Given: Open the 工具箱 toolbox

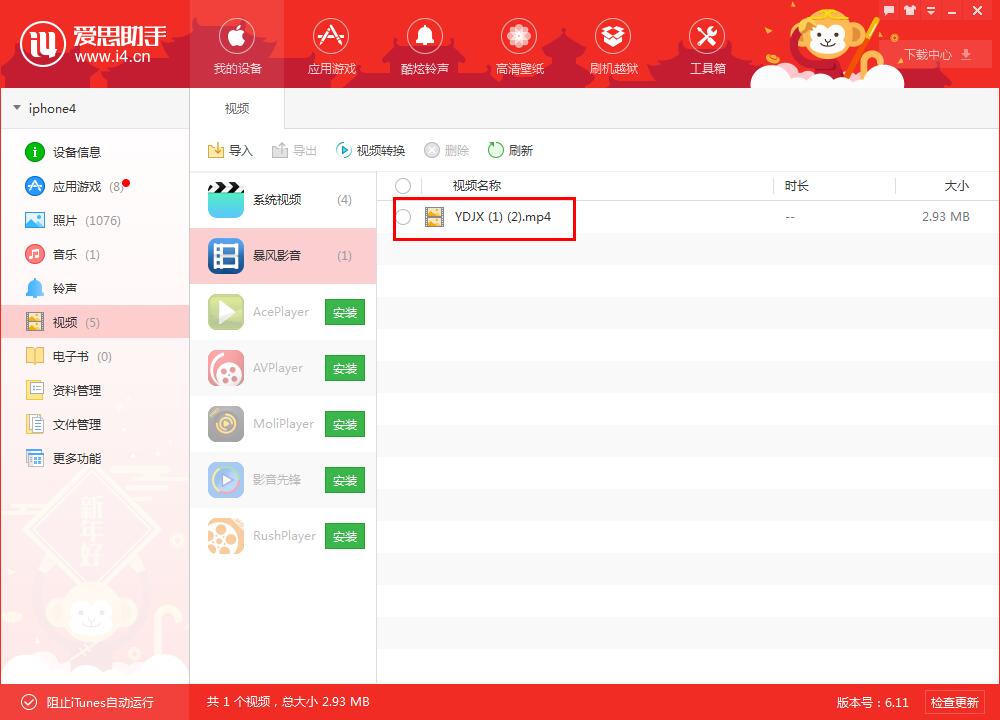Looking at the screenshot, I should [x=706, y=45].
